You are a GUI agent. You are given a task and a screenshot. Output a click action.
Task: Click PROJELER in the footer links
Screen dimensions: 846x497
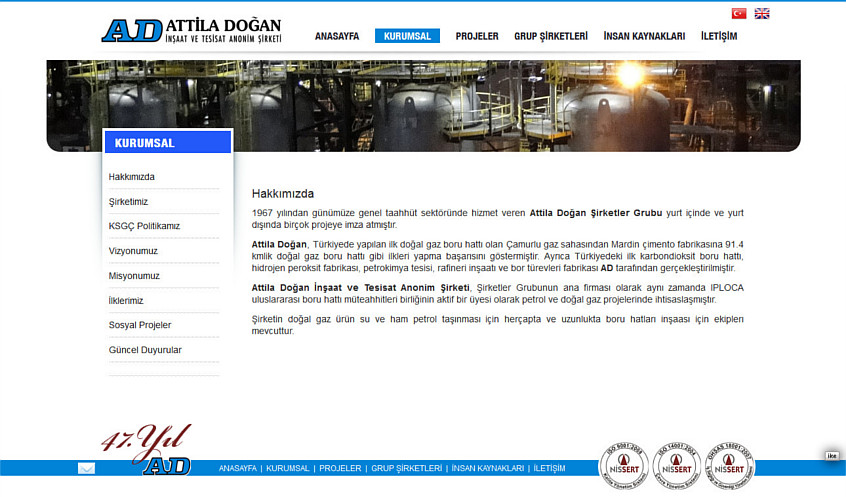coord(340,468)
